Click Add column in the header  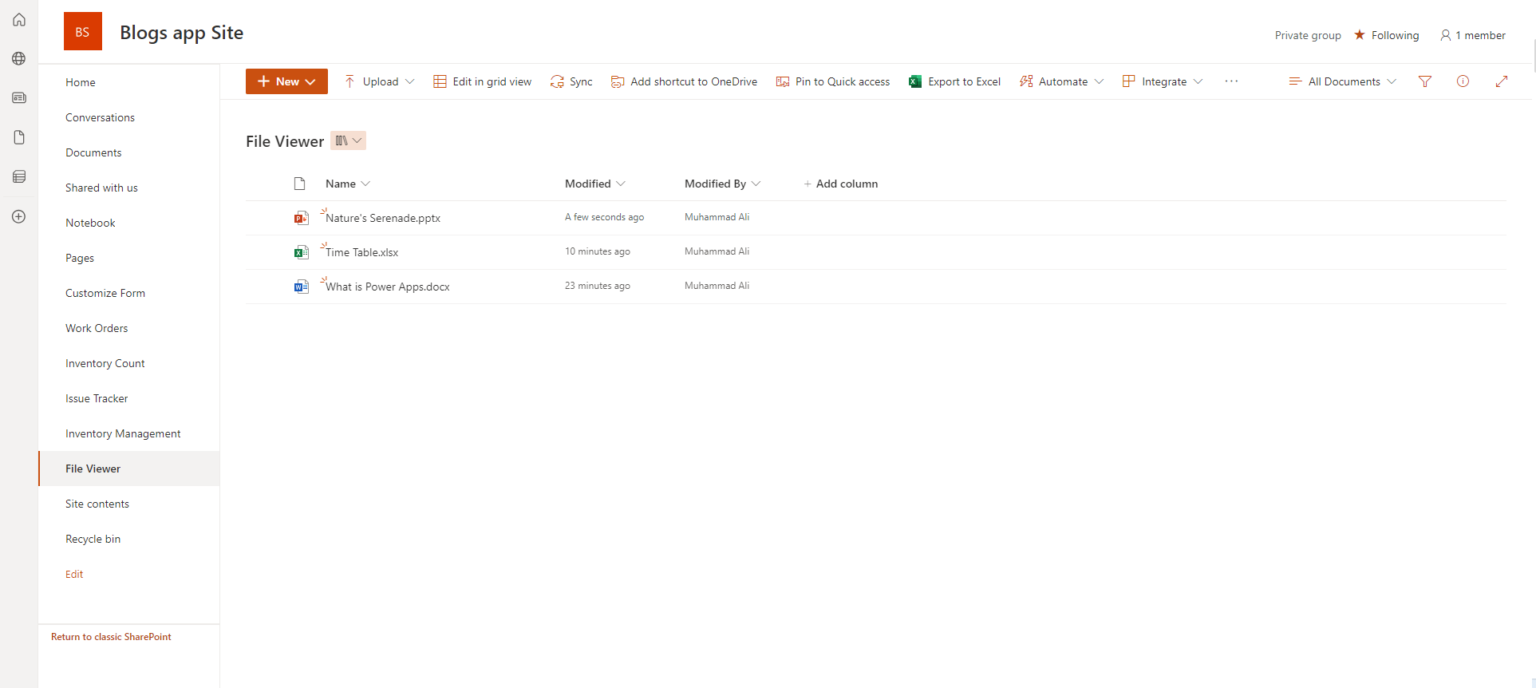[x=841, y=183]
